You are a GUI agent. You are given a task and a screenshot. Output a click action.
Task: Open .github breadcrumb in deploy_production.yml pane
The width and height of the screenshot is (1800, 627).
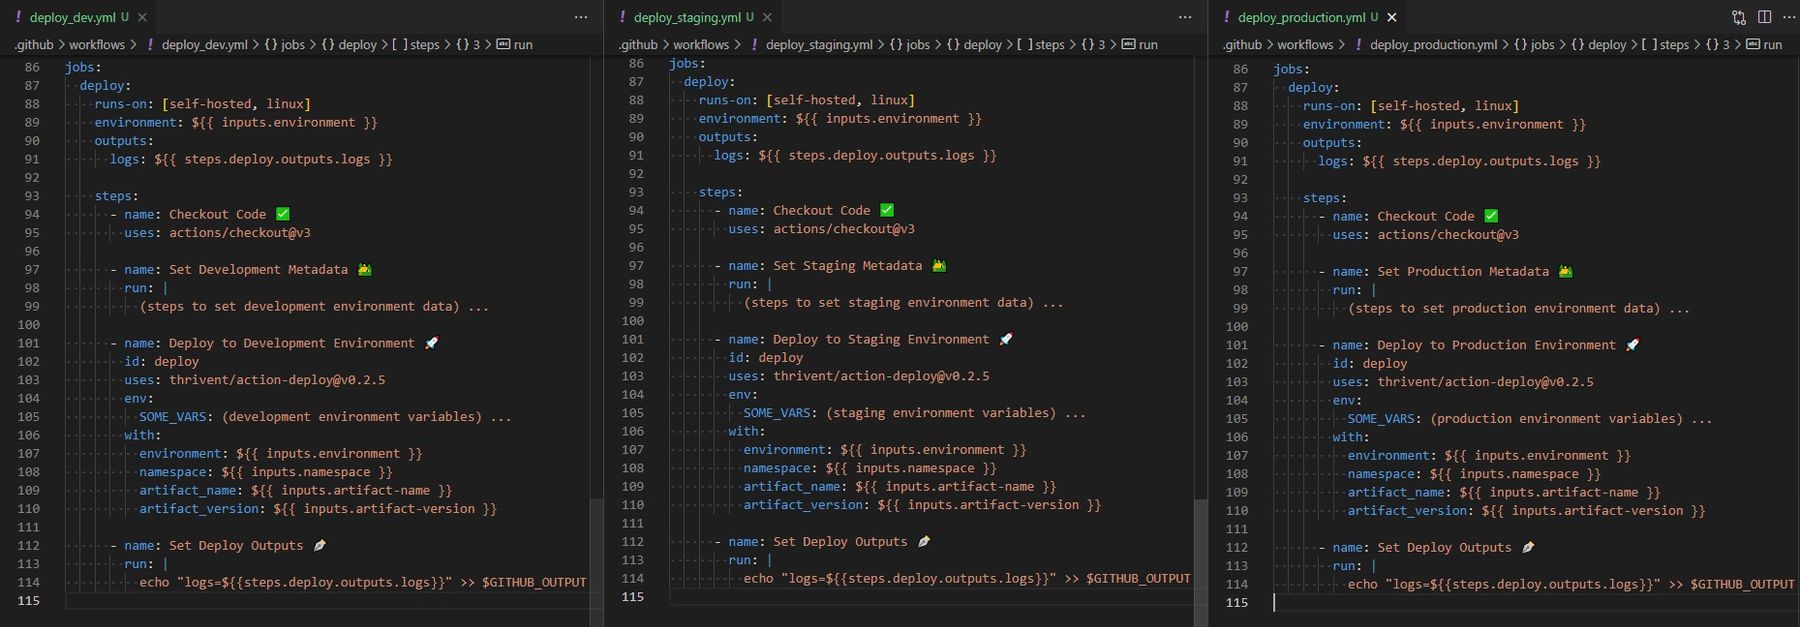1241,45
